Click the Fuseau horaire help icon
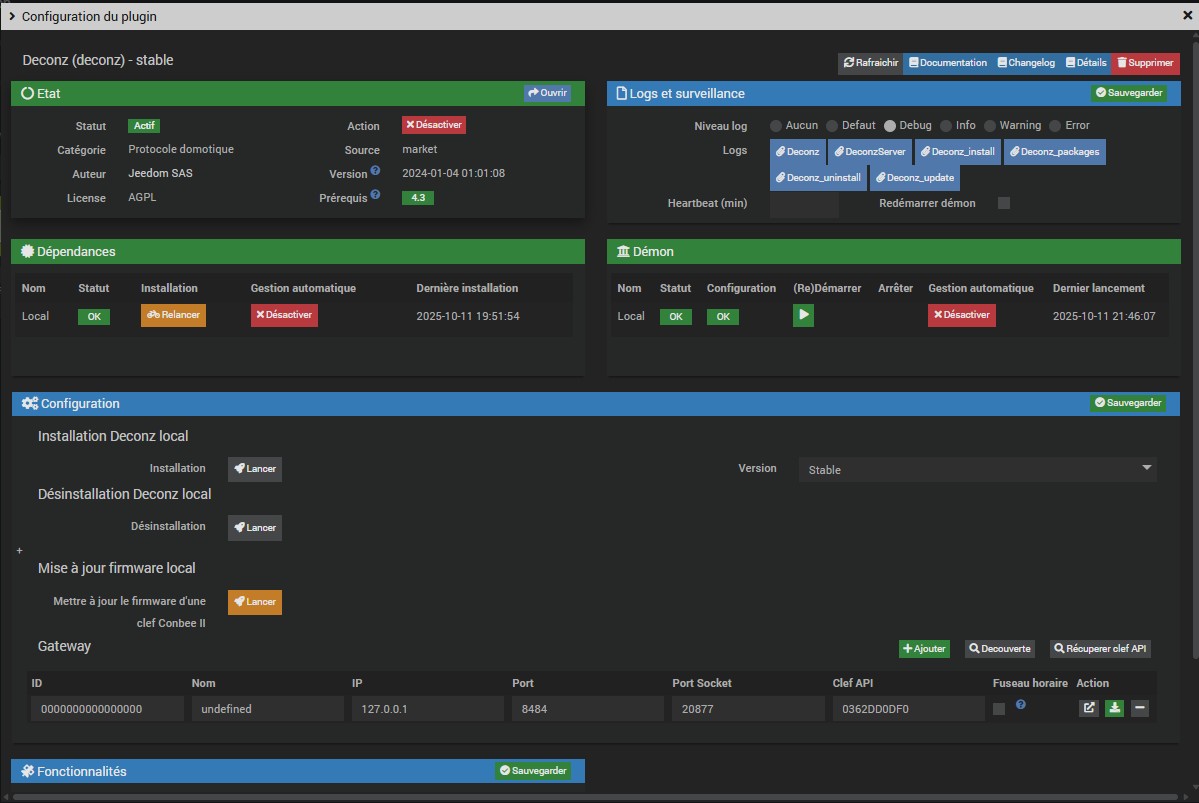1199x803 pixels. [1020, 705]
